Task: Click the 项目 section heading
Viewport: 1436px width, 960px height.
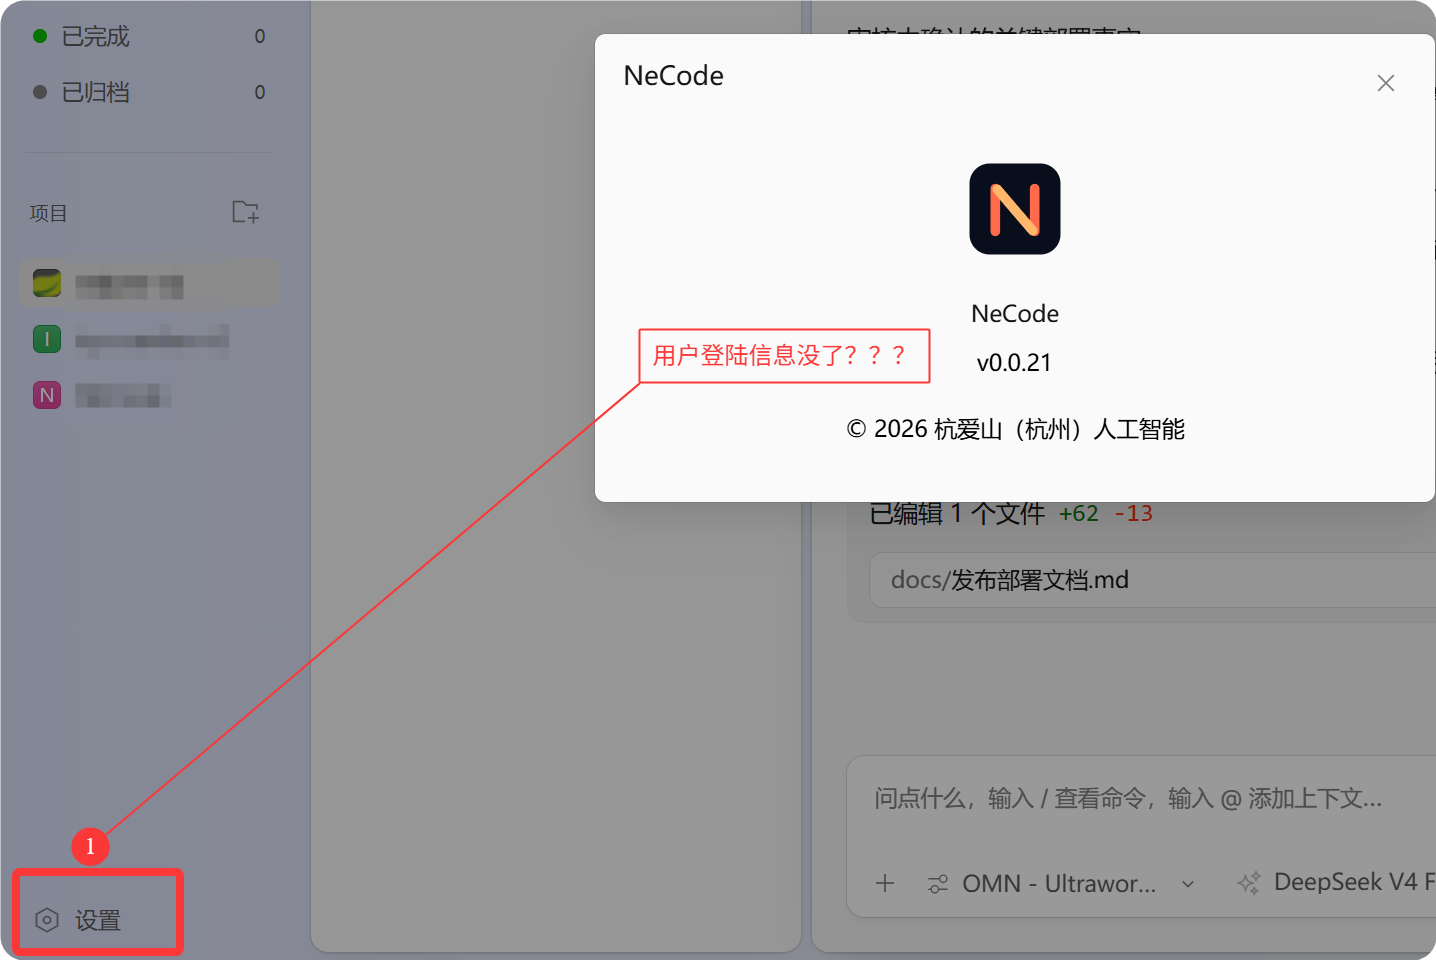Action: click(x=48, y=213)
